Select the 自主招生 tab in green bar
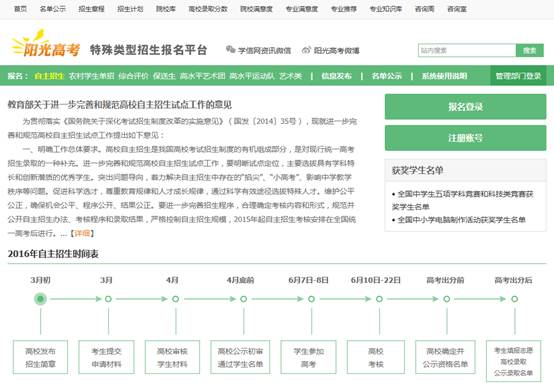The height and width of the screenshot is (383, 554). tap(49, 76)
